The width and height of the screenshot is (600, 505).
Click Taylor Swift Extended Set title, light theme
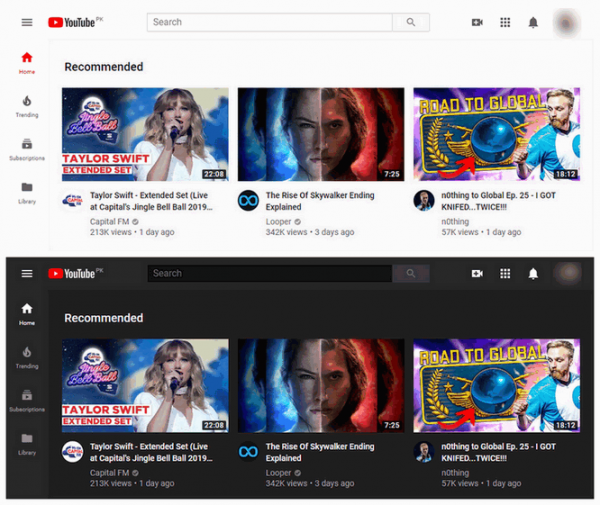point(151,201)
